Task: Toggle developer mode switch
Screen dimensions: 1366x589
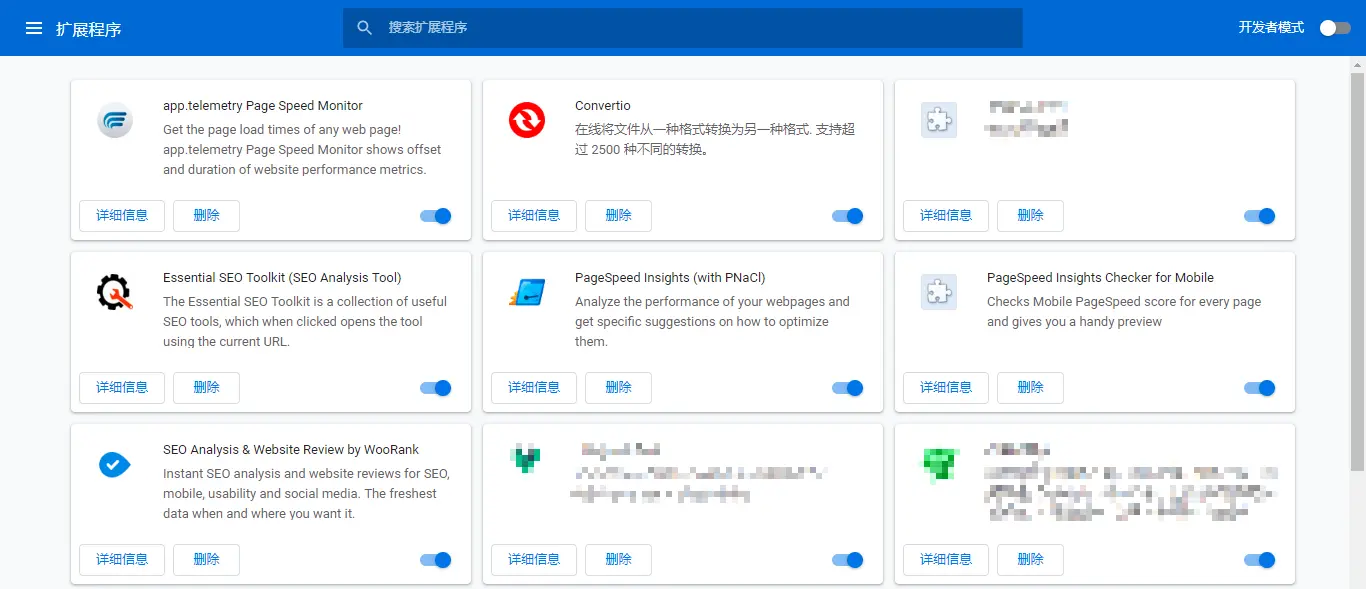Action: [1335, 28]
